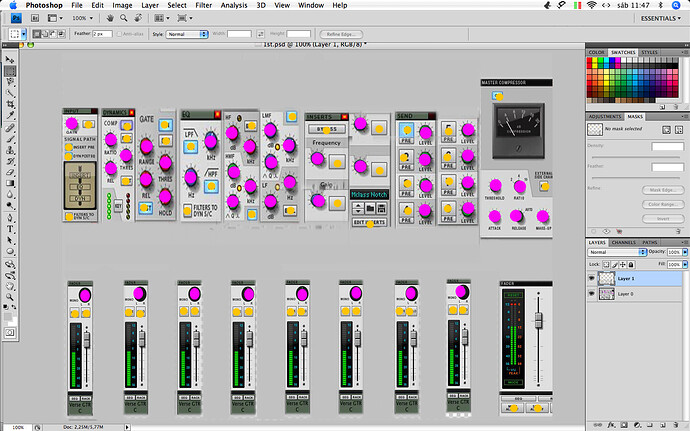The width and height of the screenshot is (690, 431).
Task: Open the Filter menu
Action: click(x=204, y=5)
